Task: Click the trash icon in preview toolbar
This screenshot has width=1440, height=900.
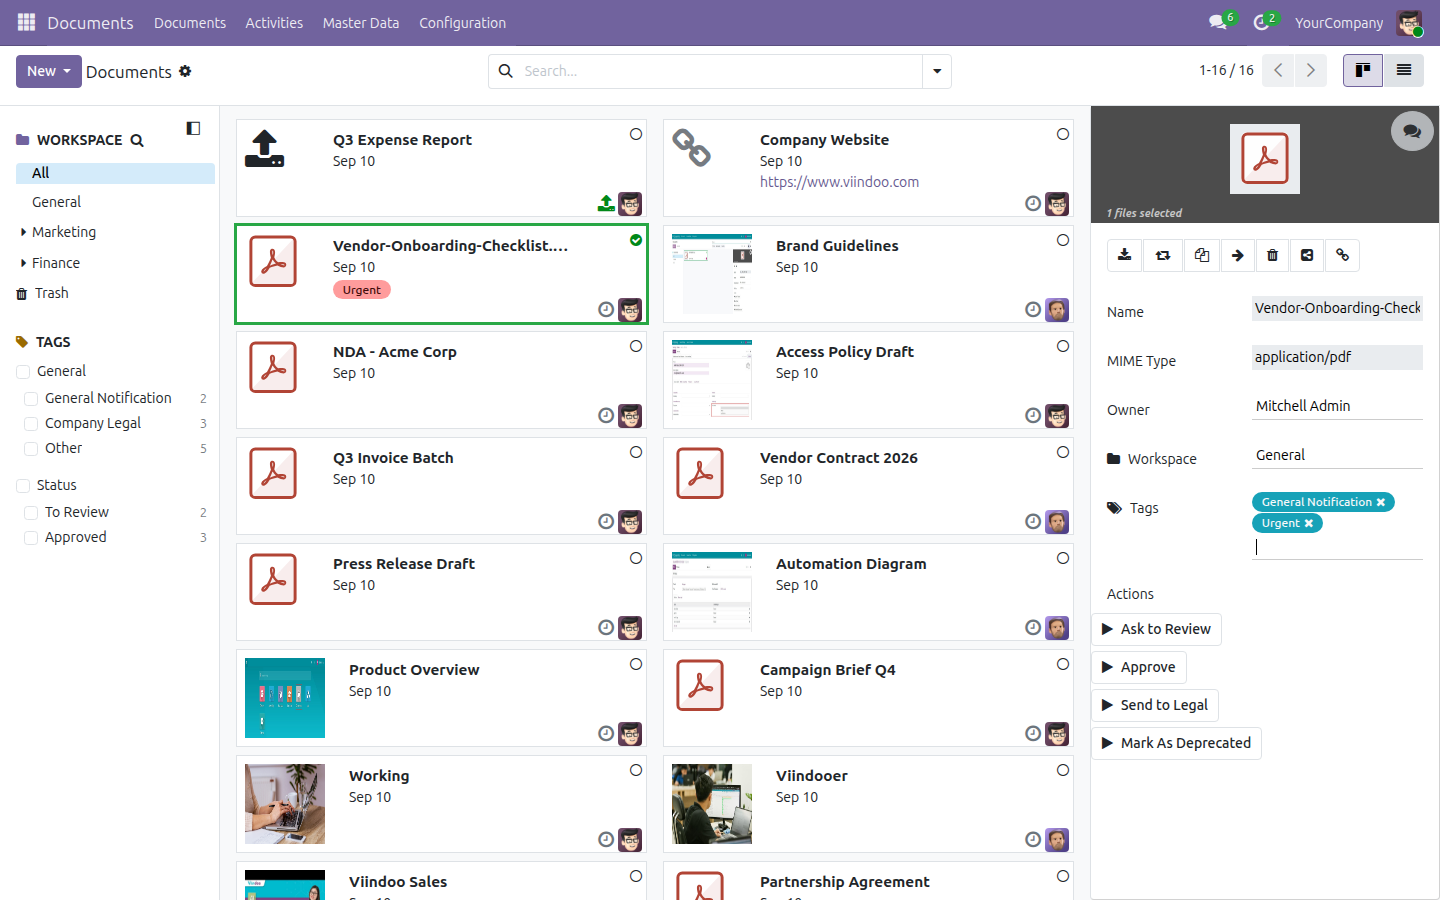Action: point(1272,255)
